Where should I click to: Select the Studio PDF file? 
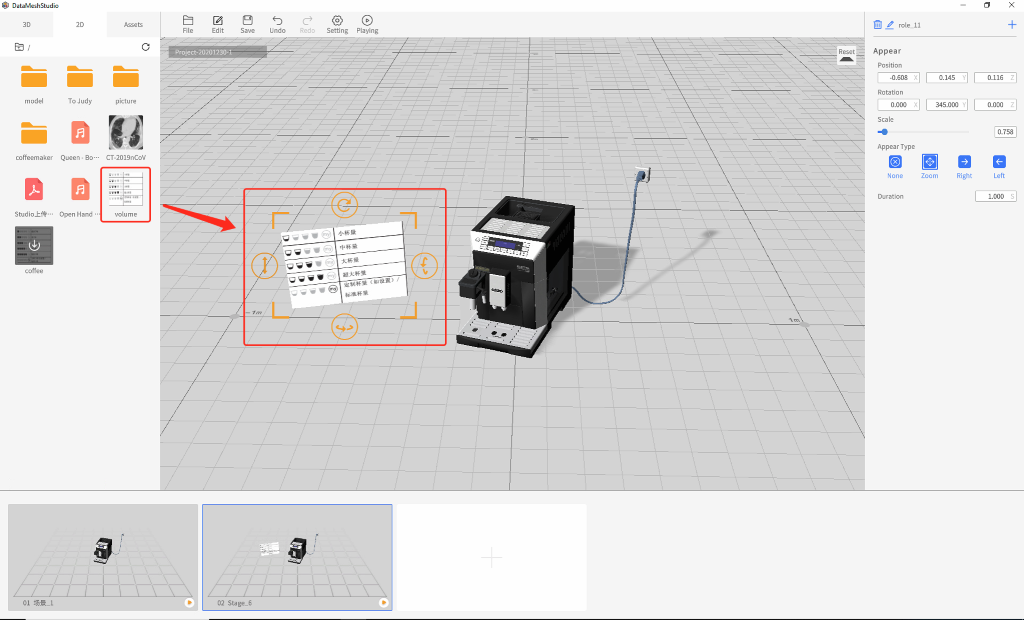click(x=34, y=196)
